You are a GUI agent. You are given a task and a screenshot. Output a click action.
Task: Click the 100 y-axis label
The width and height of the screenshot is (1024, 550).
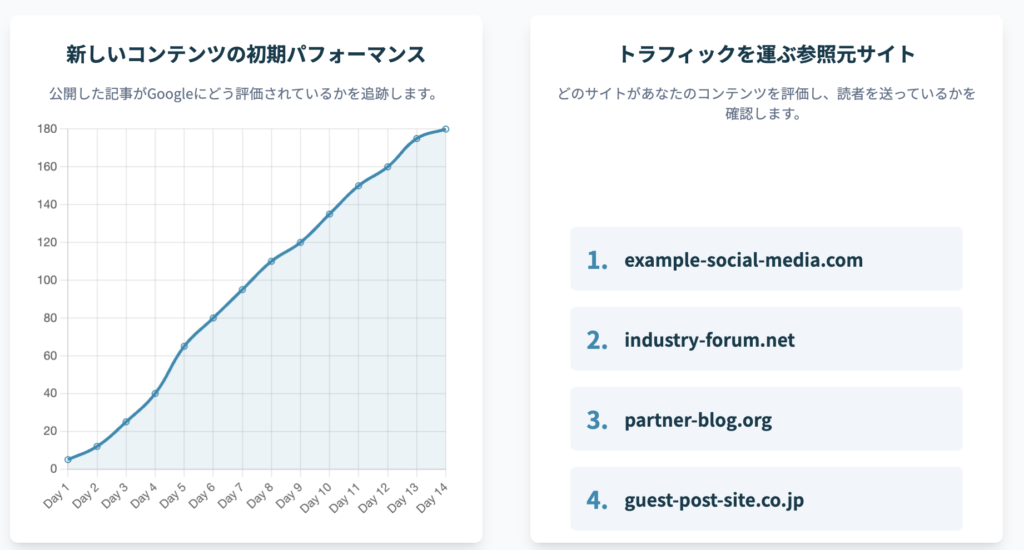click(x=46, y=280)
